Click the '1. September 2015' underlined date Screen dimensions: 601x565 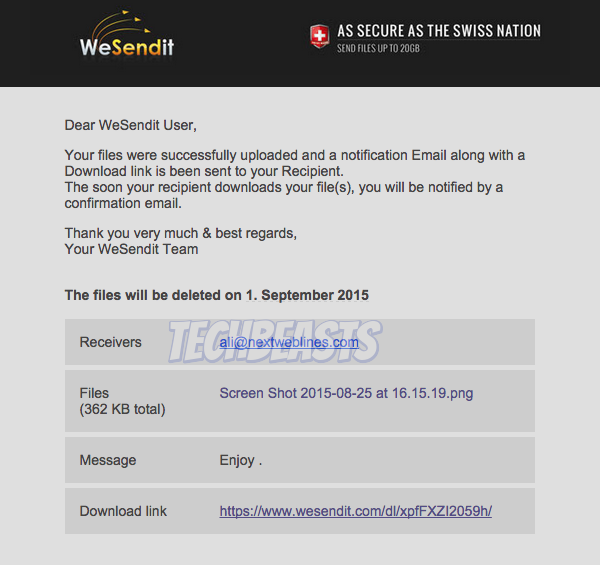(307, 295)
